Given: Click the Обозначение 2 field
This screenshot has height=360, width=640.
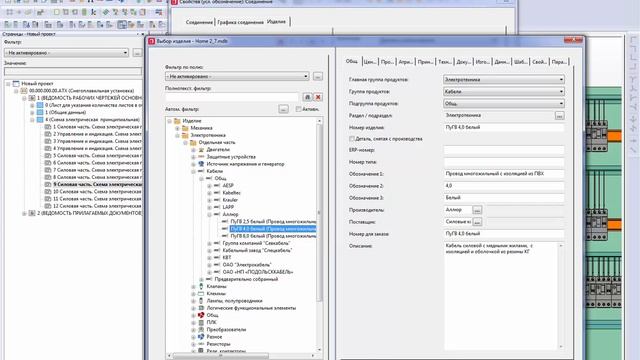Looking at the screenshot, I should coord(504,186).
